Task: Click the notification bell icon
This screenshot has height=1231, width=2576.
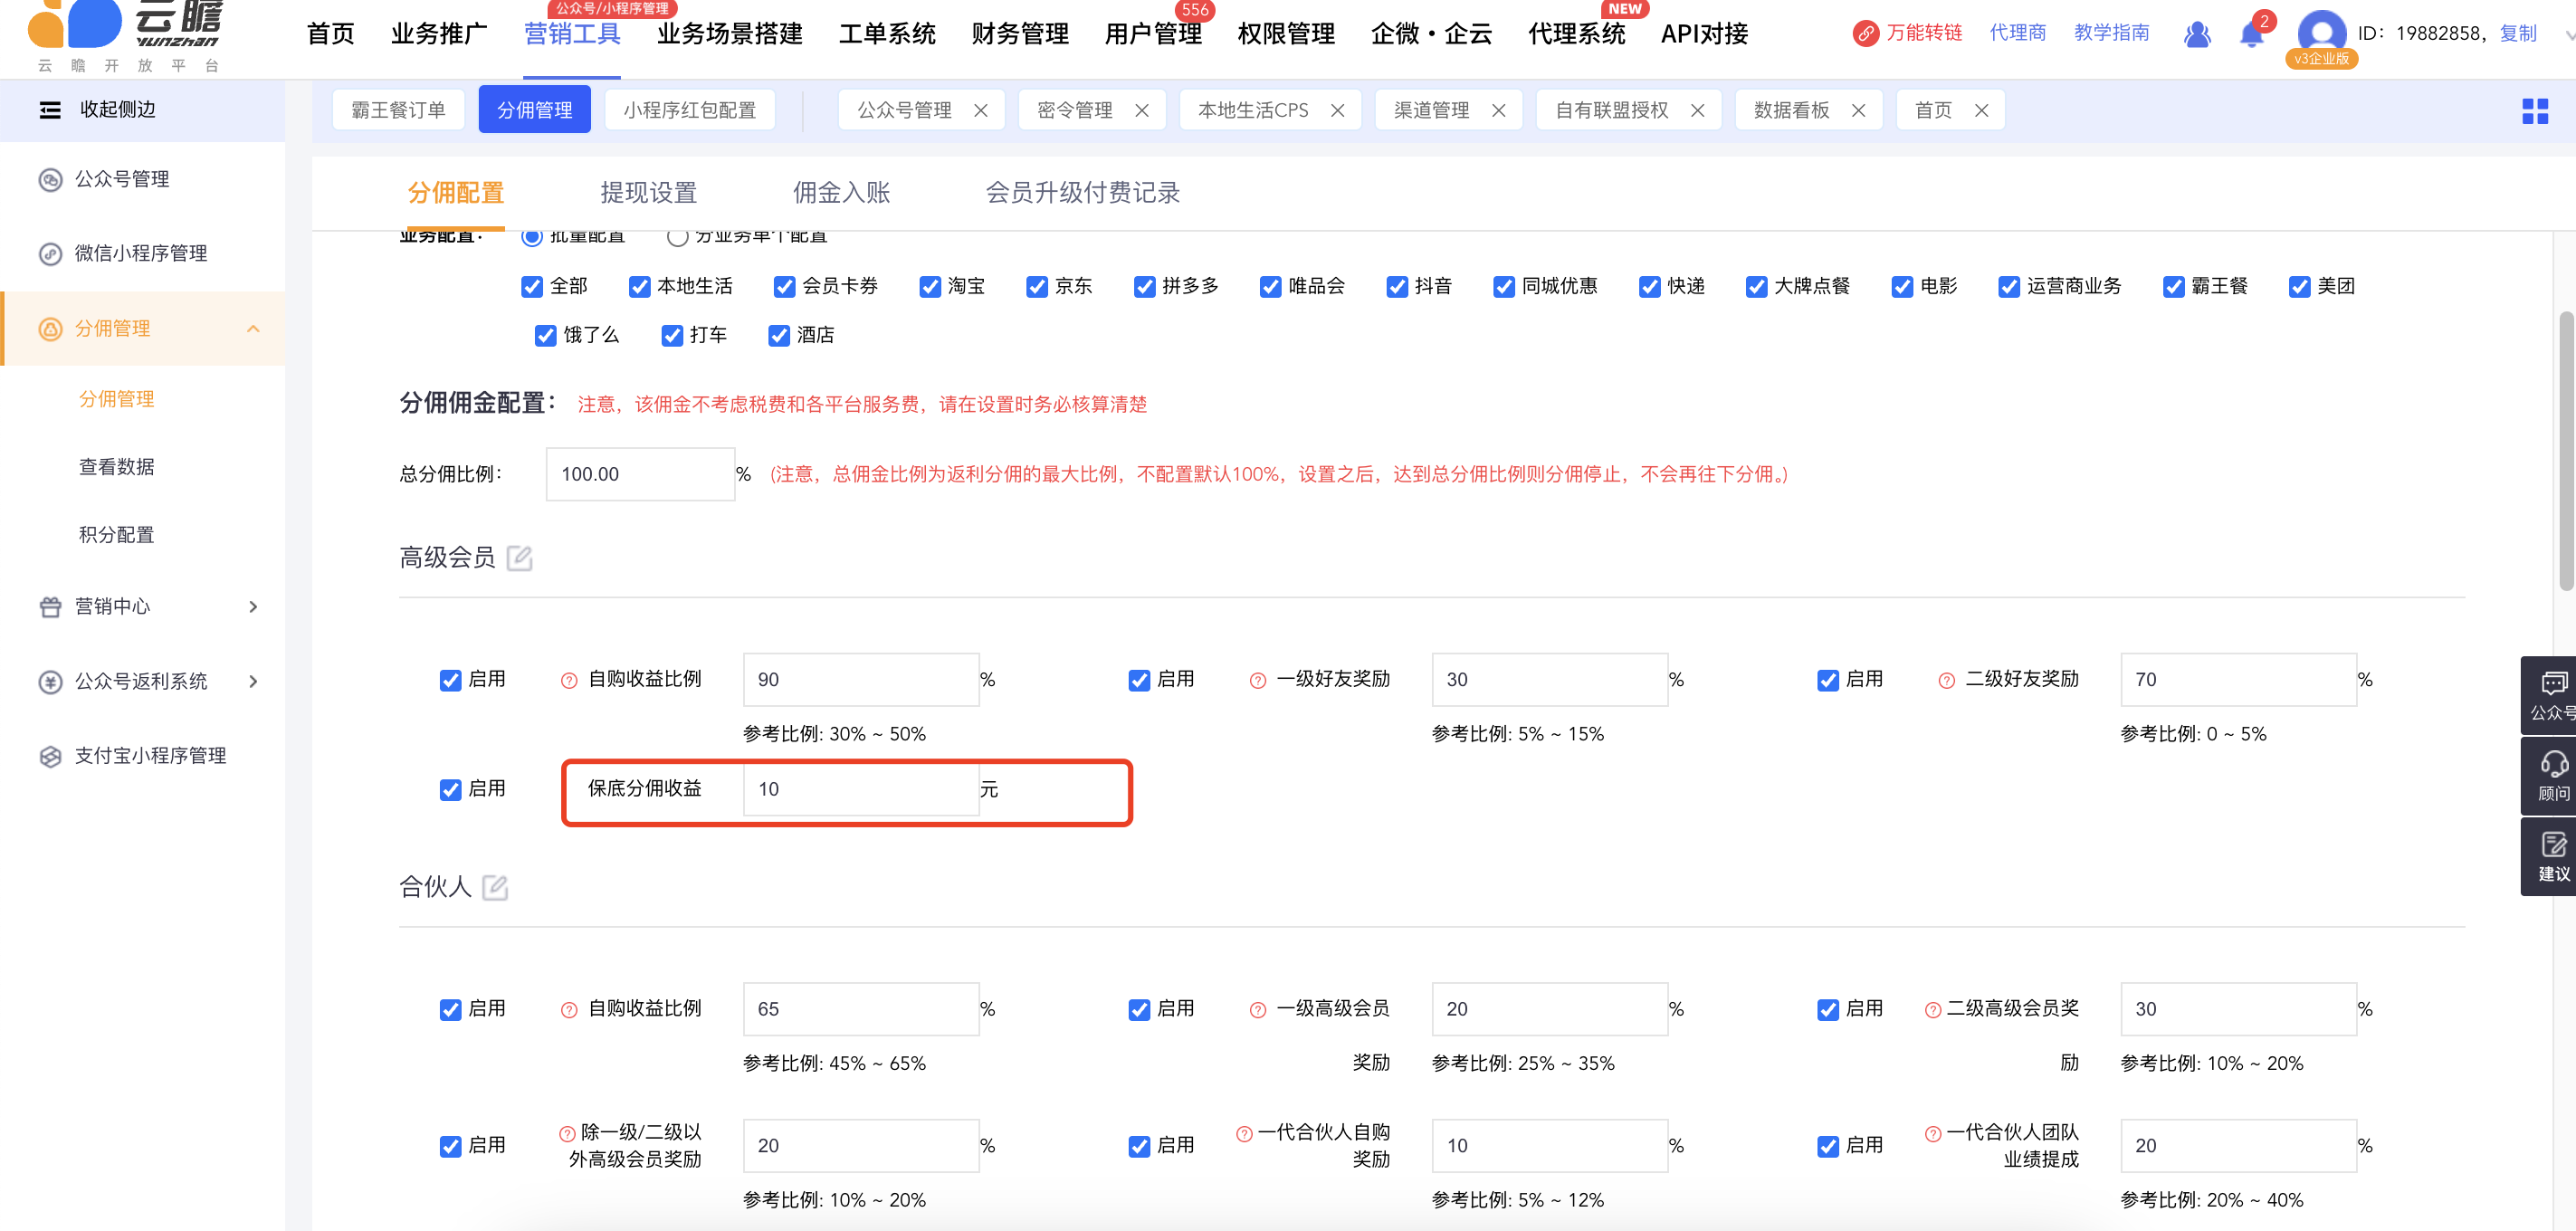Action: [x=2250, y=35]
